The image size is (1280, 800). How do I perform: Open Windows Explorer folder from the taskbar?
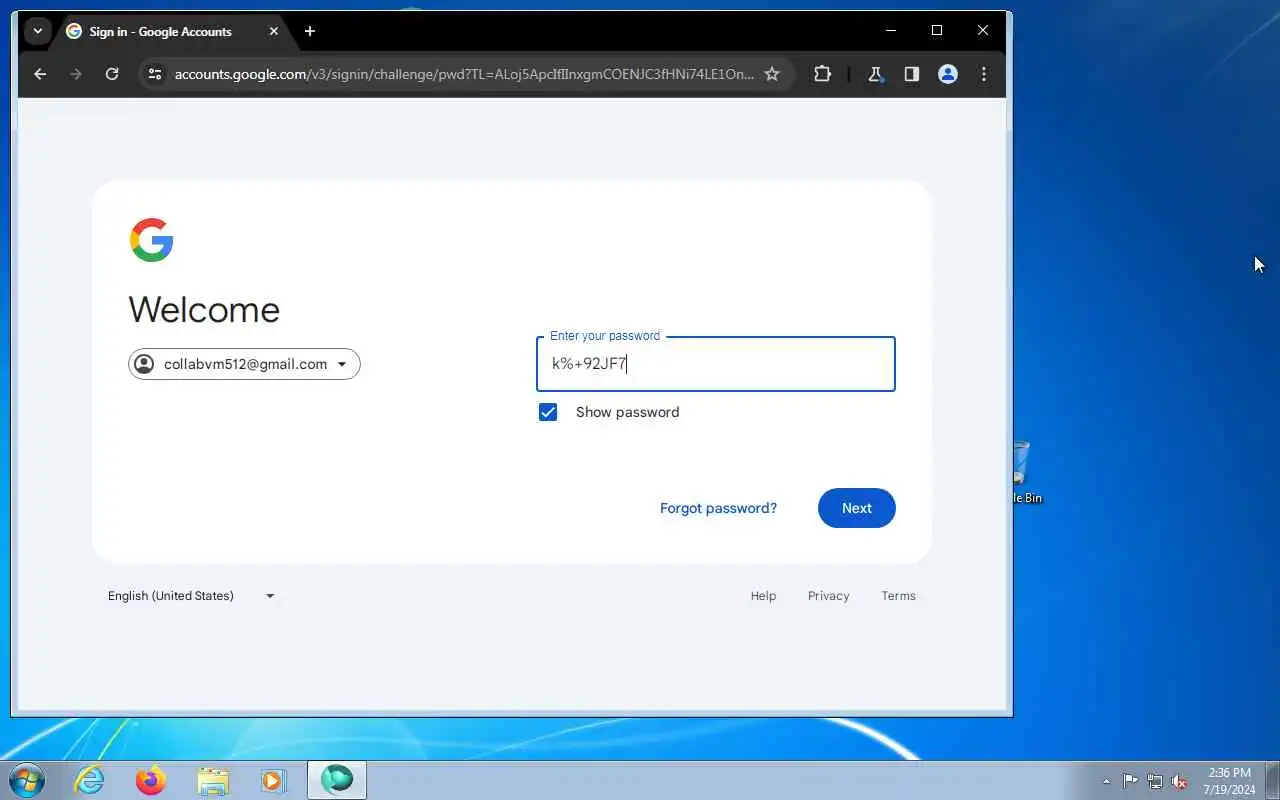[x=213, y=780]
